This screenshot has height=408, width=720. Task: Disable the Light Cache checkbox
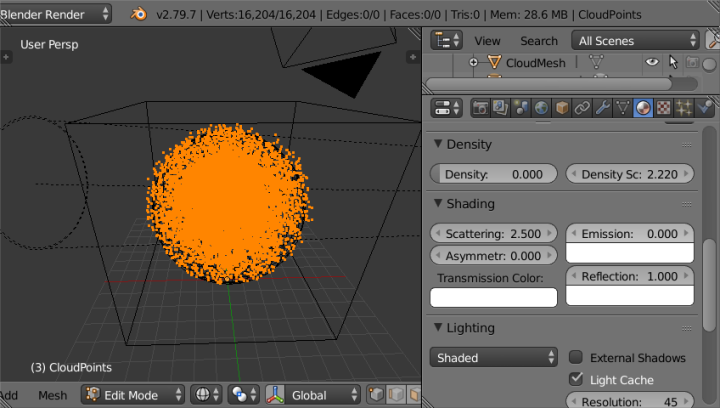pyautogui.click(x=576, y=379)
